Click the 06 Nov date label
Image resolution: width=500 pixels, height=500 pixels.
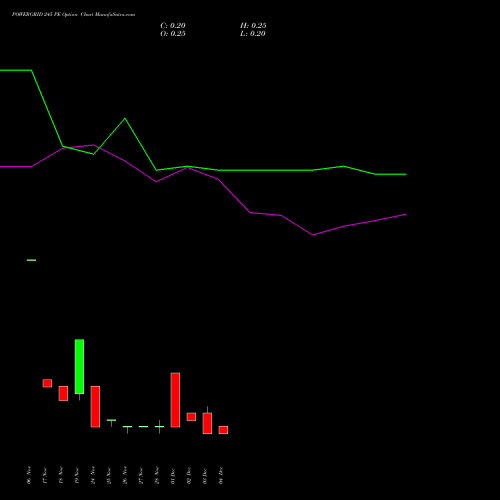click(x=29, y=475)
